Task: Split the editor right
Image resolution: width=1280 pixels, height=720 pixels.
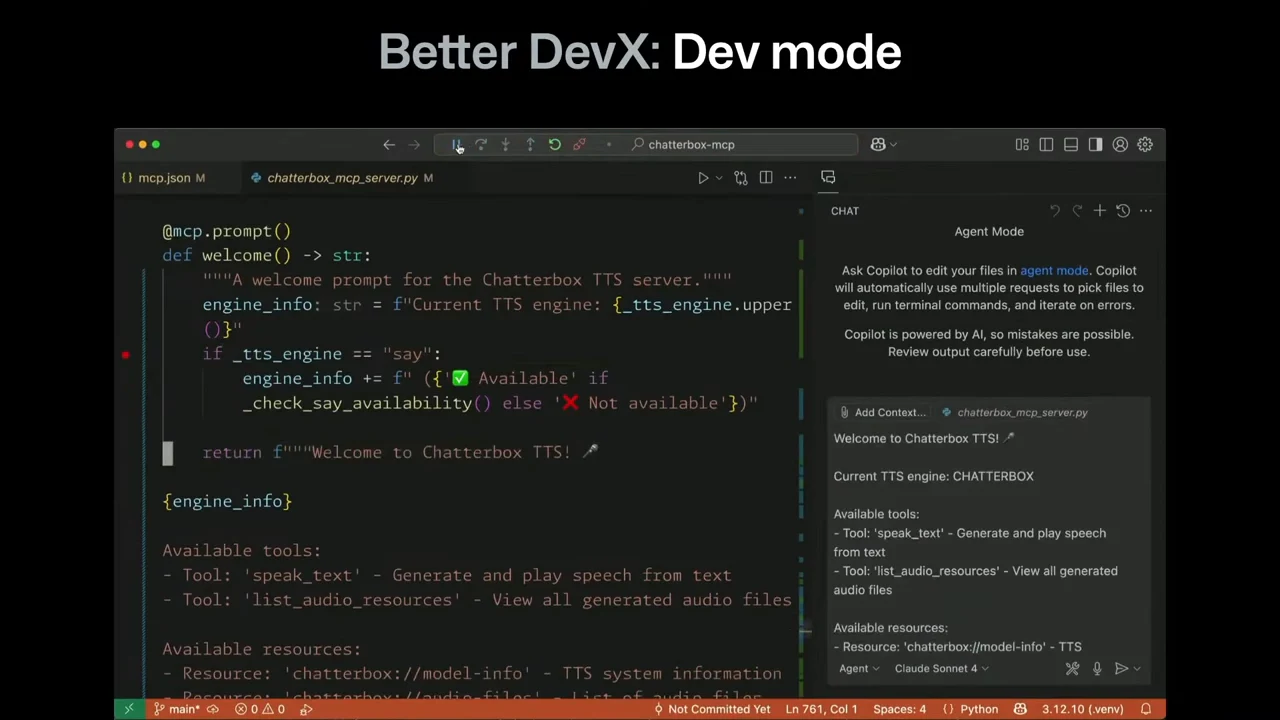Action: pyautogui.click(x=766, y=178)
